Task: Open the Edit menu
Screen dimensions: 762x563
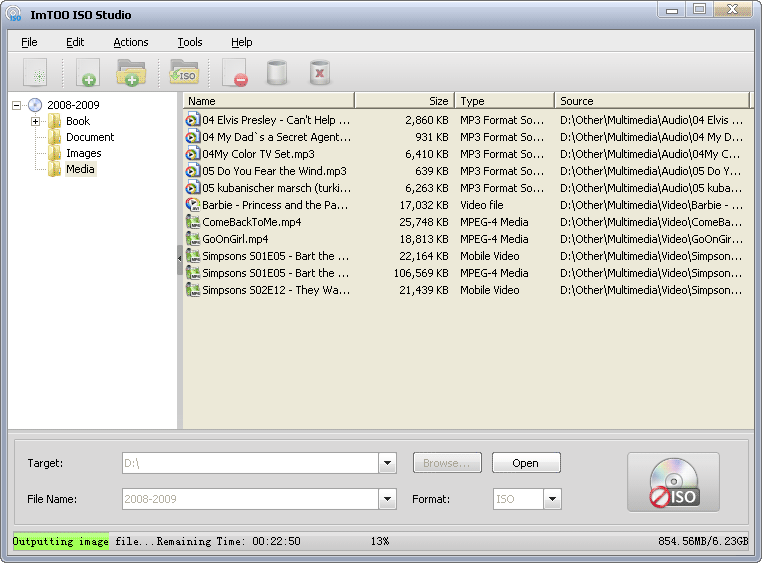Action: click(x=75, y=42)
